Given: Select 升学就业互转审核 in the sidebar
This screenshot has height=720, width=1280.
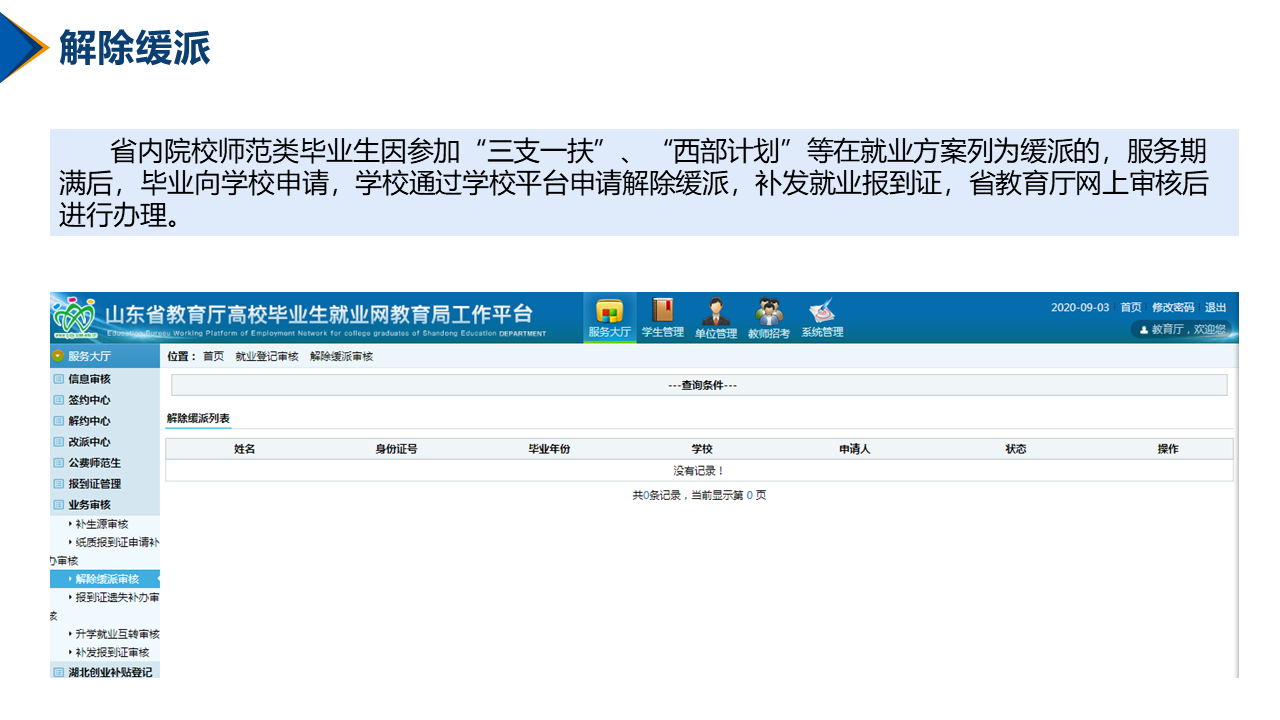Looking at the screenshot, I should coord(117,634).
